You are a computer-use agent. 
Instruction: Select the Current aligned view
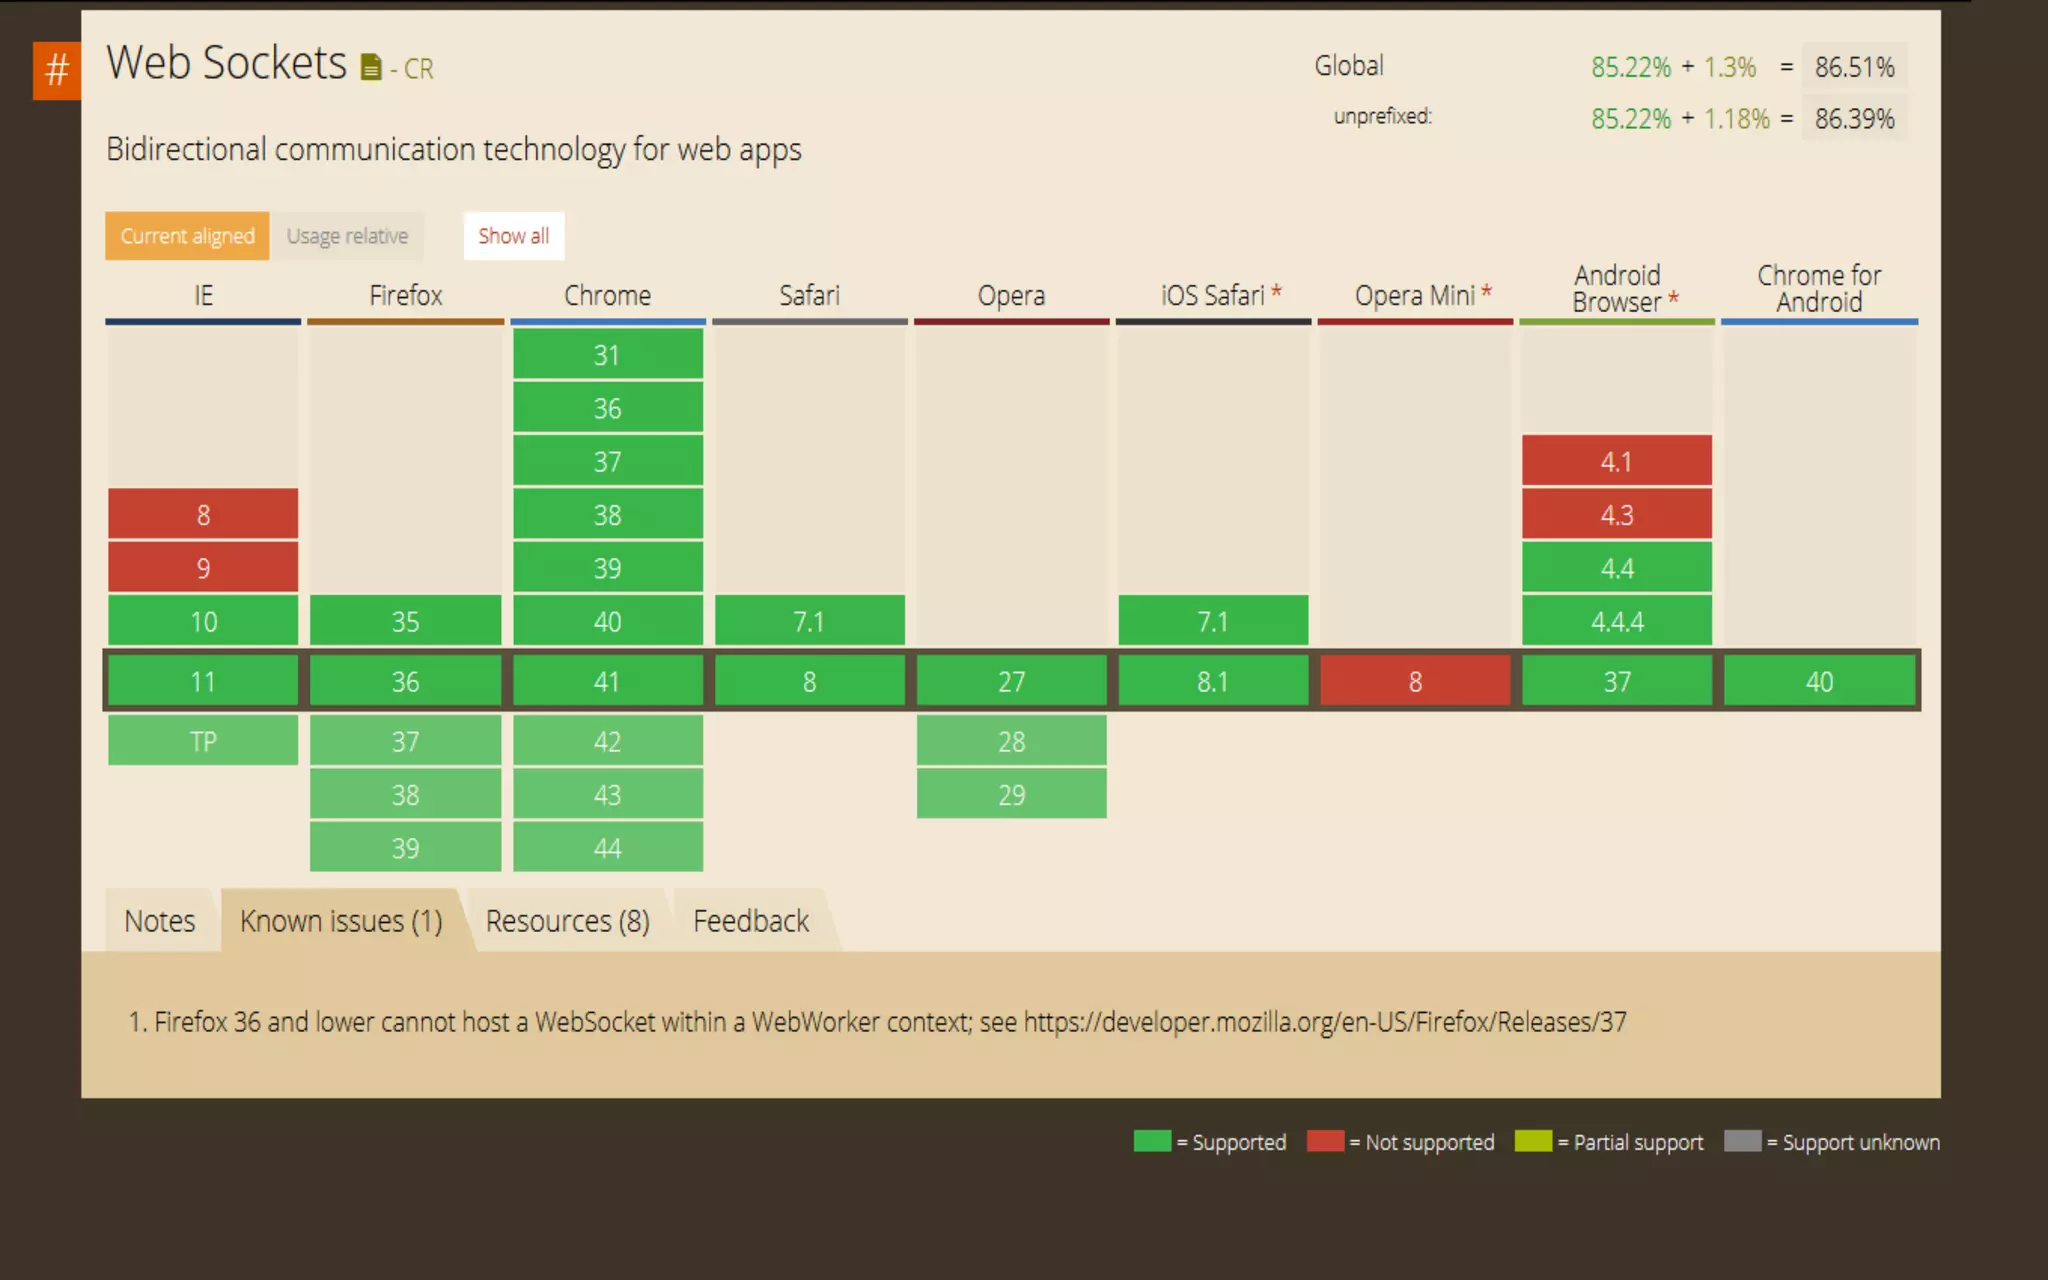point(187,236)
